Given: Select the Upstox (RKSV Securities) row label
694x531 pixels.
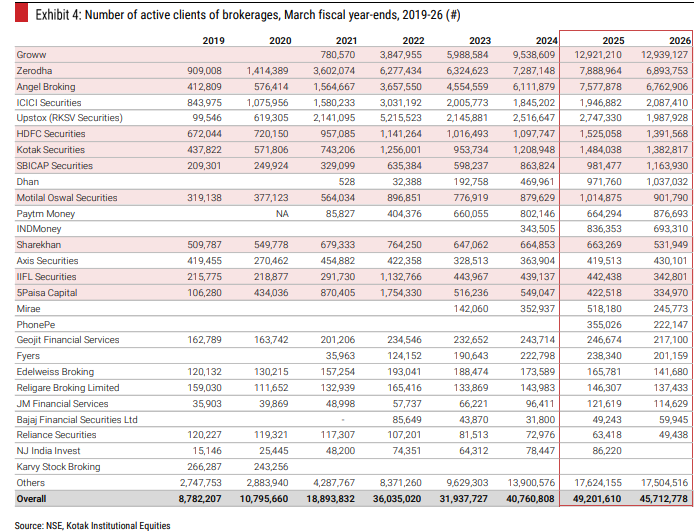Looking at the screenshot, I should tap(70, 118).
